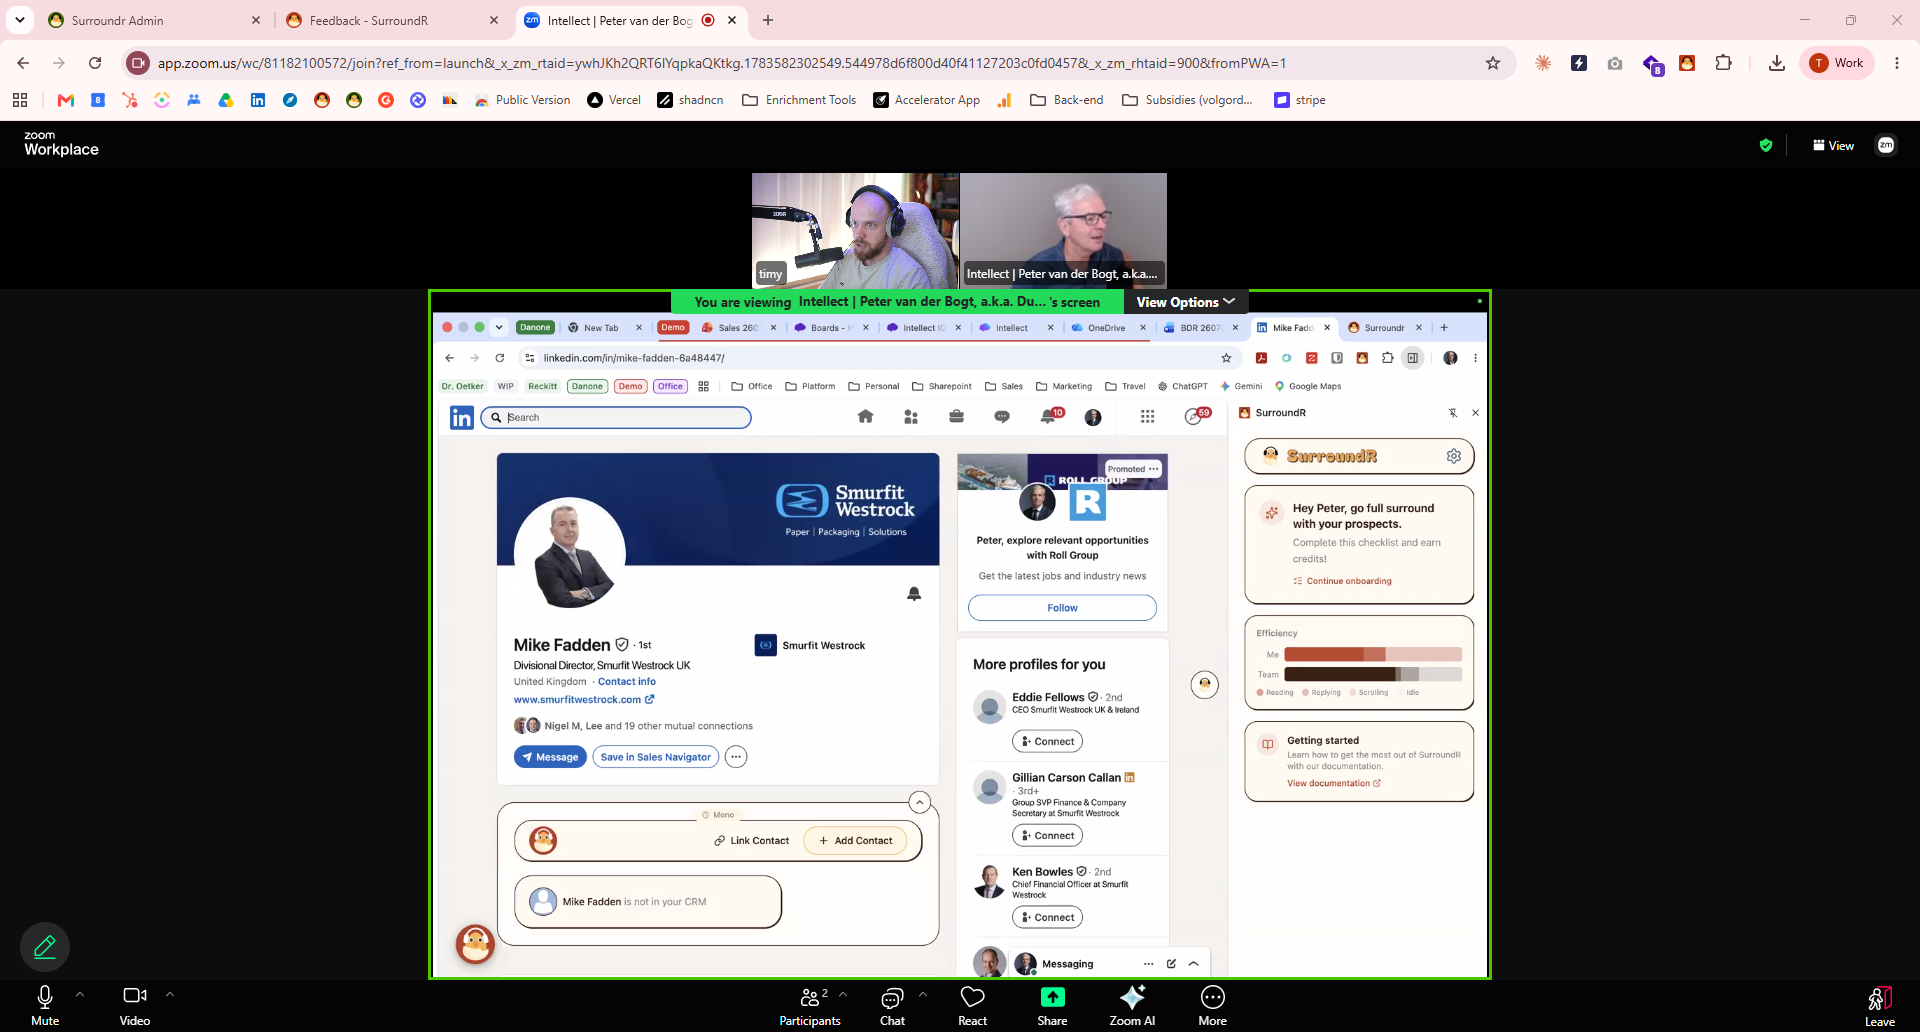Image resolution: width=1920 pixels, height=1032 pixels.
Task: Open the stripe bookmark
Action: click(1300, 100)
